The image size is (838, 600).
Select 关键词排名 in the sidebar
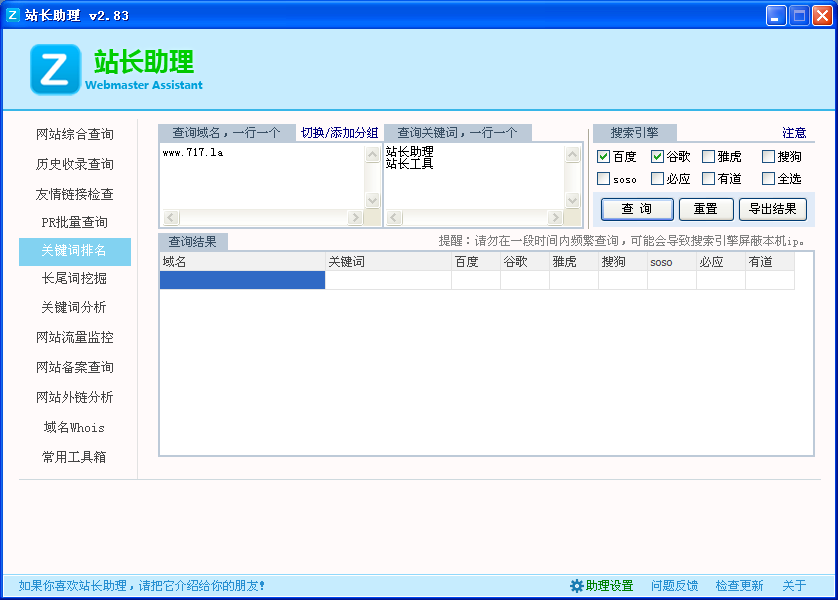(x=75, y=252)
